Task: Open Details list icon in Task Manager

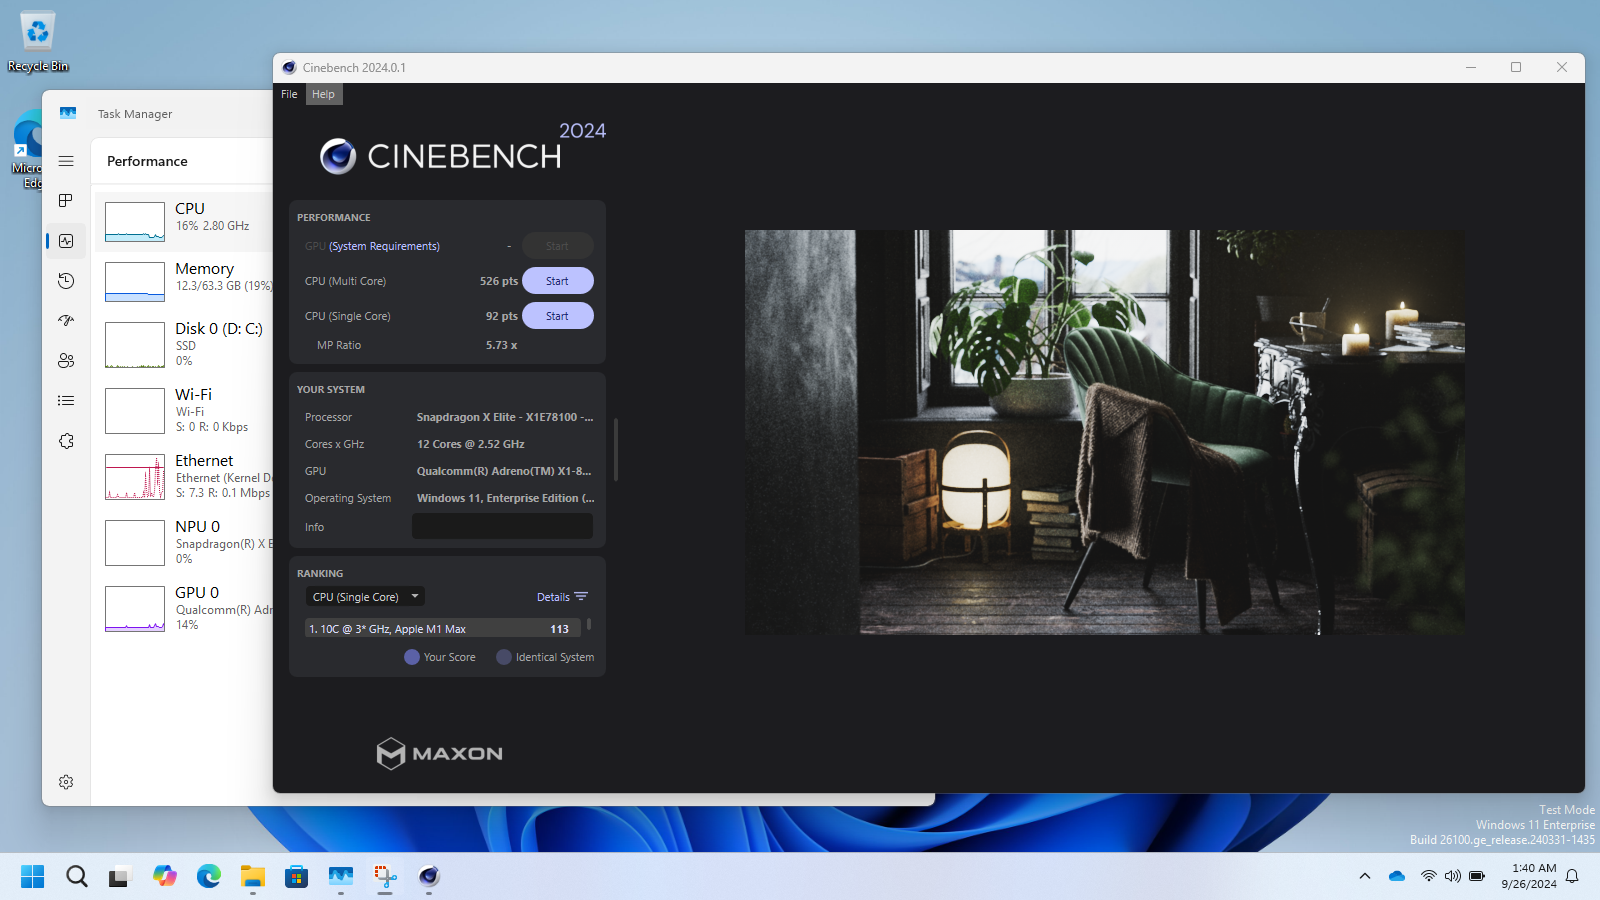Action: tap(66, 401)
